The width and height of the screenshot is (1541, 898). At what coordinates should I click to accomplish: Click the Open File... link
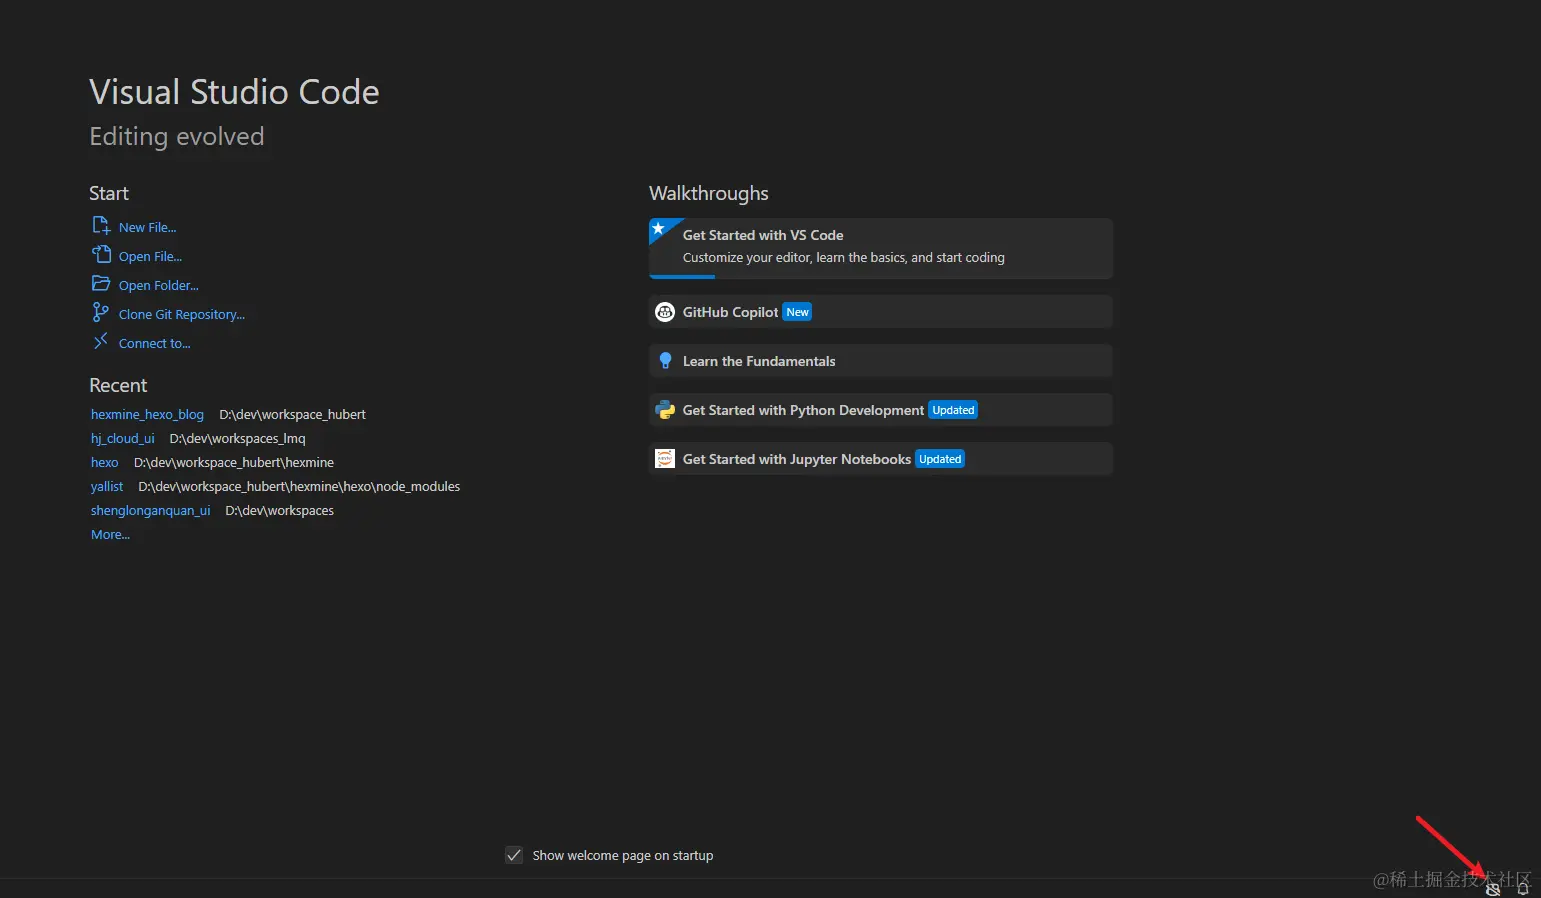(x=150, y=257)
